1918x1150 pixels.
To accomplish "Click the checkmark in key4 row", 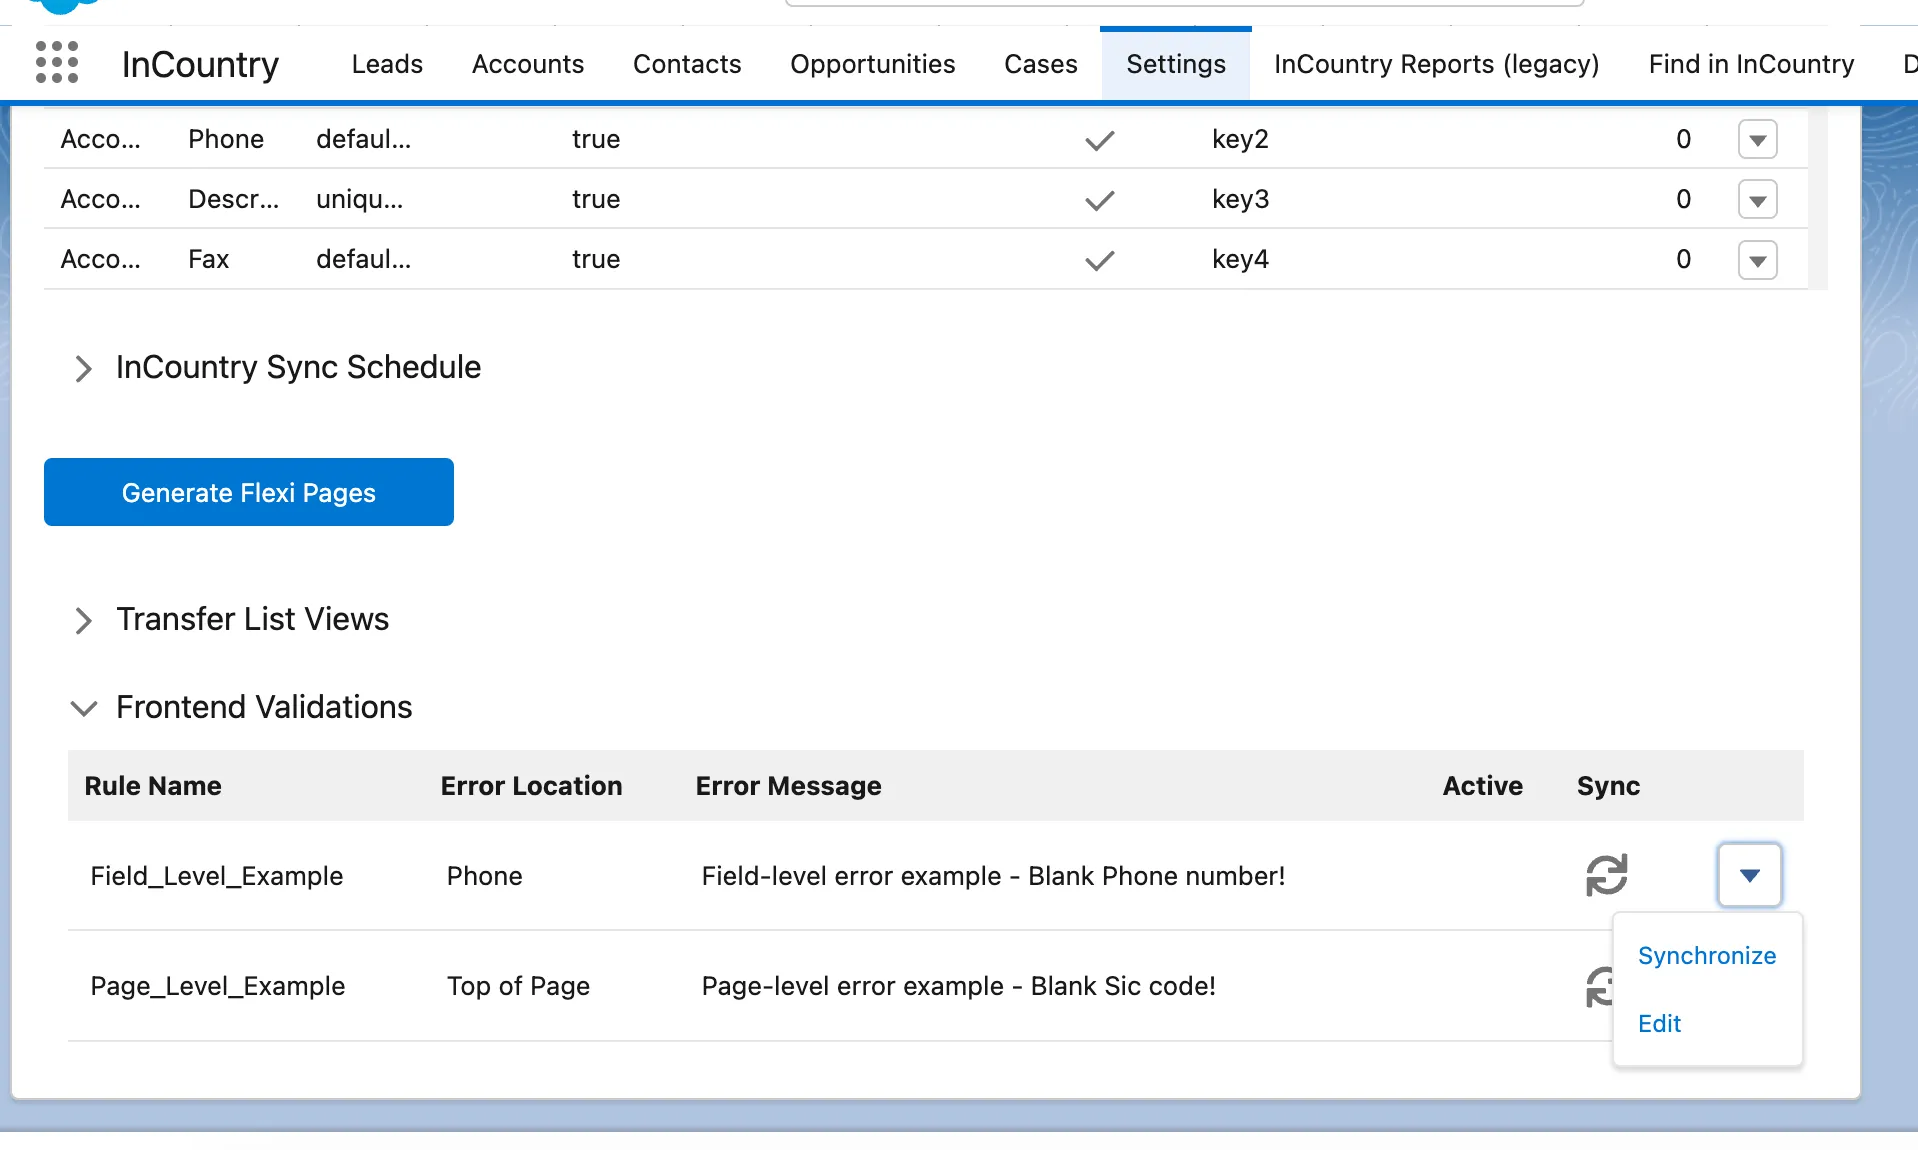I will click(1099, 260).
